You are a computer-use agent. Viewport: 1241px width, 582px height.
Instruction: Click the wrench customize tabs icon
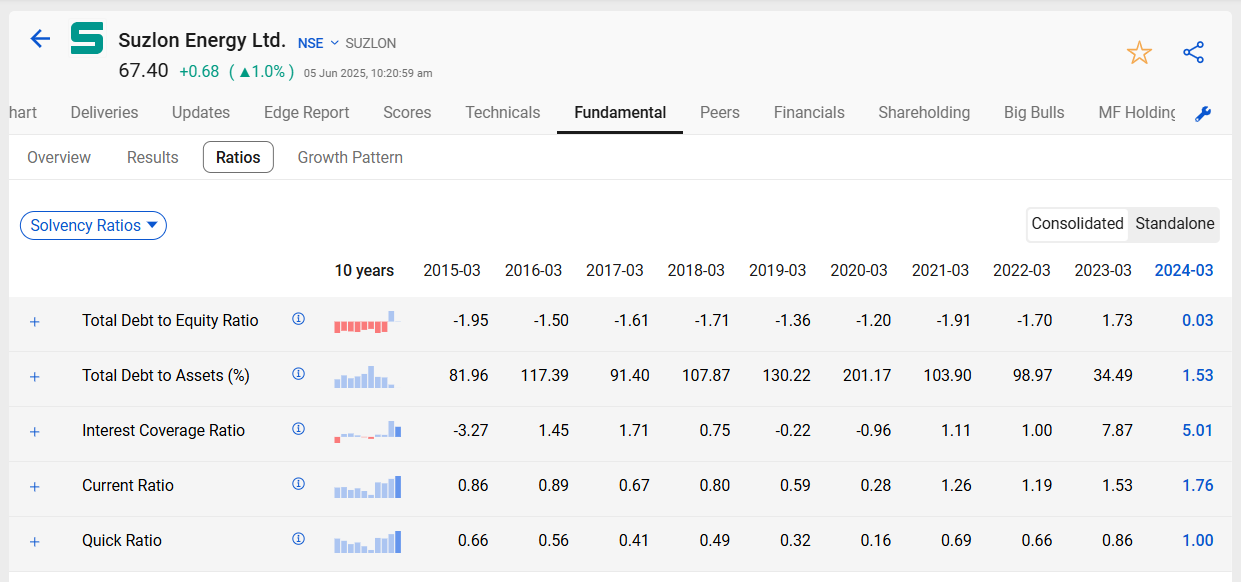[1203, 114]
